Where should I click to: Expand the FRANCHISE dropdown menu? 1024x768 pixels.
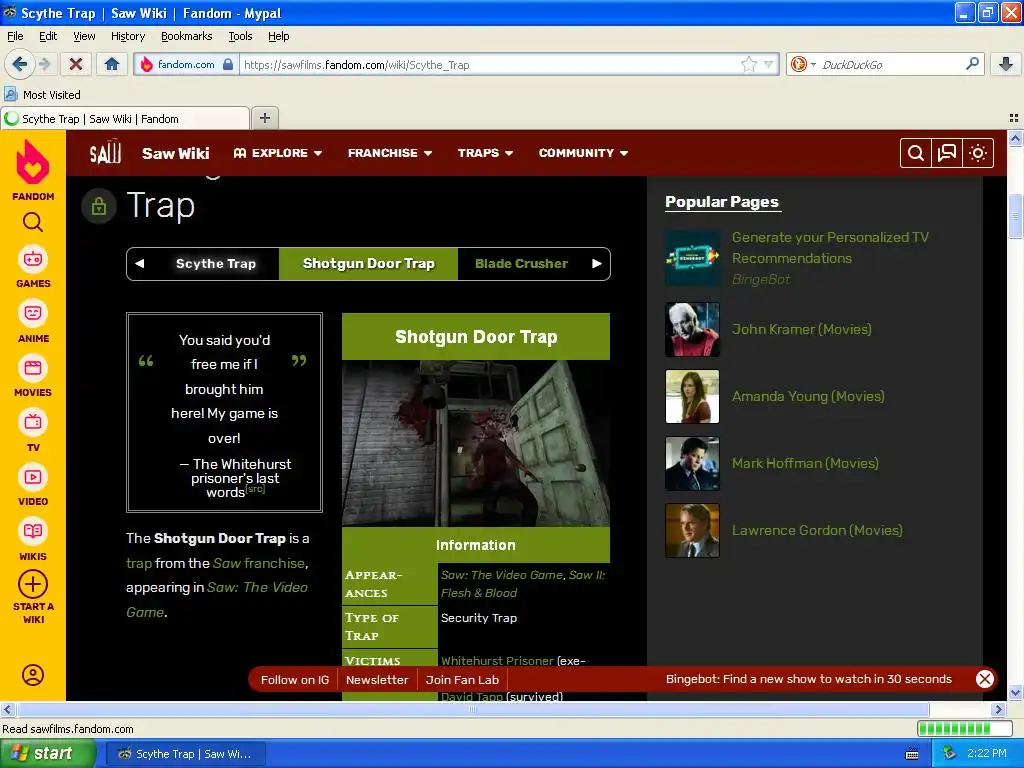click(390, 153)
